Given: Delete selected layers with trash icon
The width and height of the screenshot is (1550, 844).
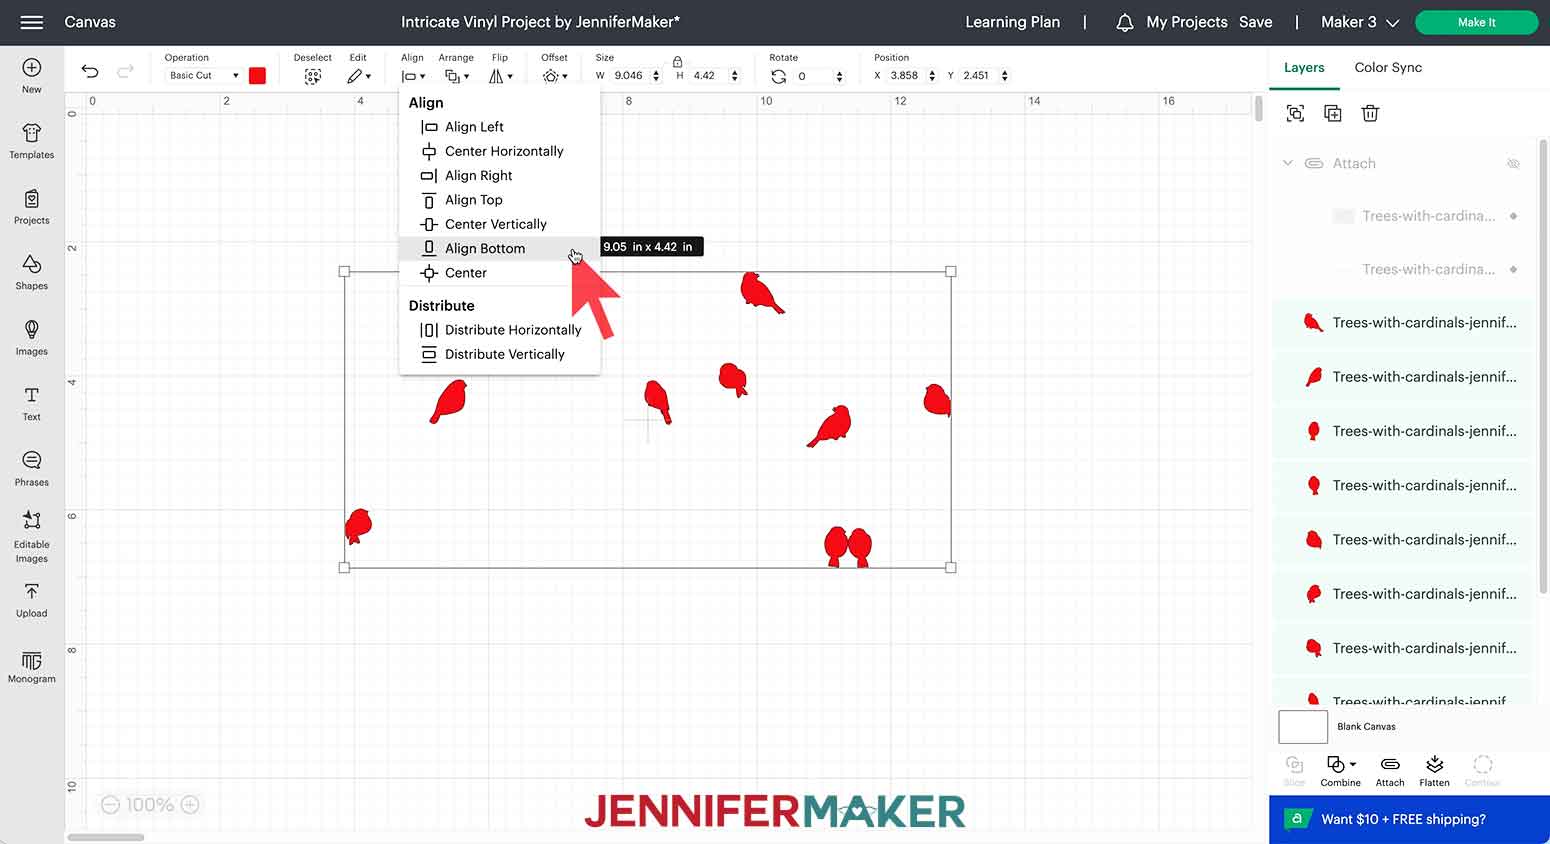Looking at the screenshot, I should coord(1370,113).
